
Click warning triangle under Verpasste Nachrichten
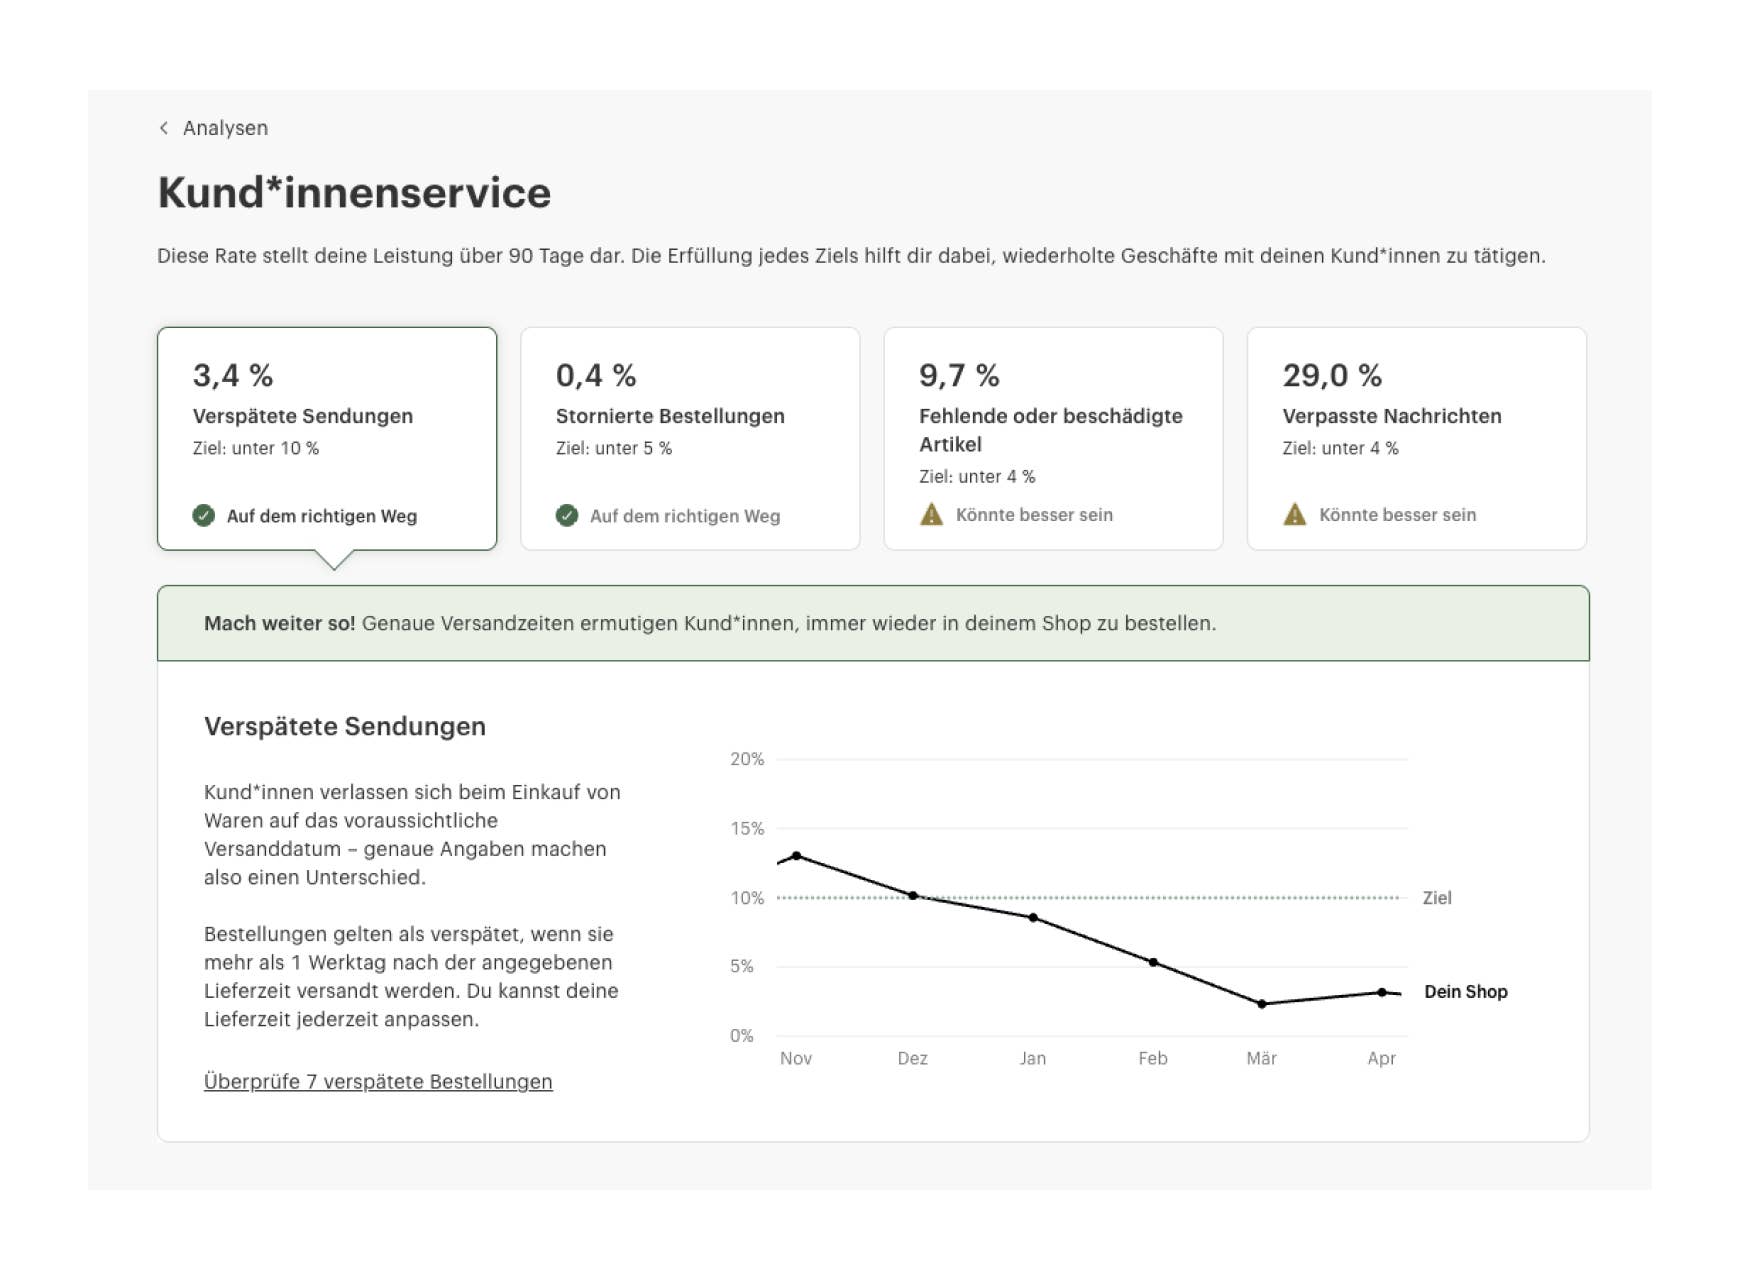coord(1294,515)
